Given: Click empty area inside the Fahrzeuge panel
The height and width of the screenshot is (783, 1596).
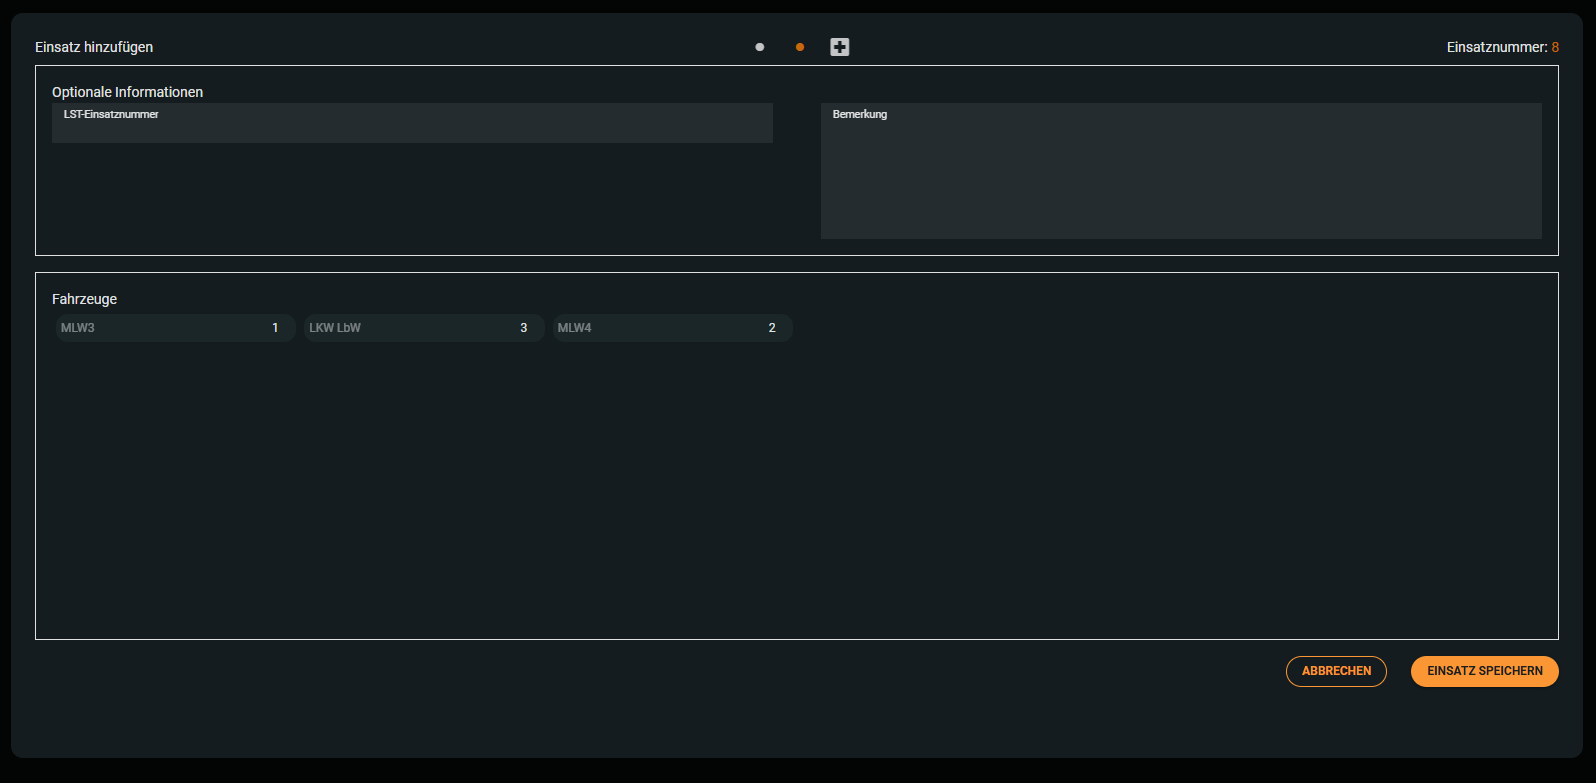Looking at the screenshot, I should coord(796,490).
